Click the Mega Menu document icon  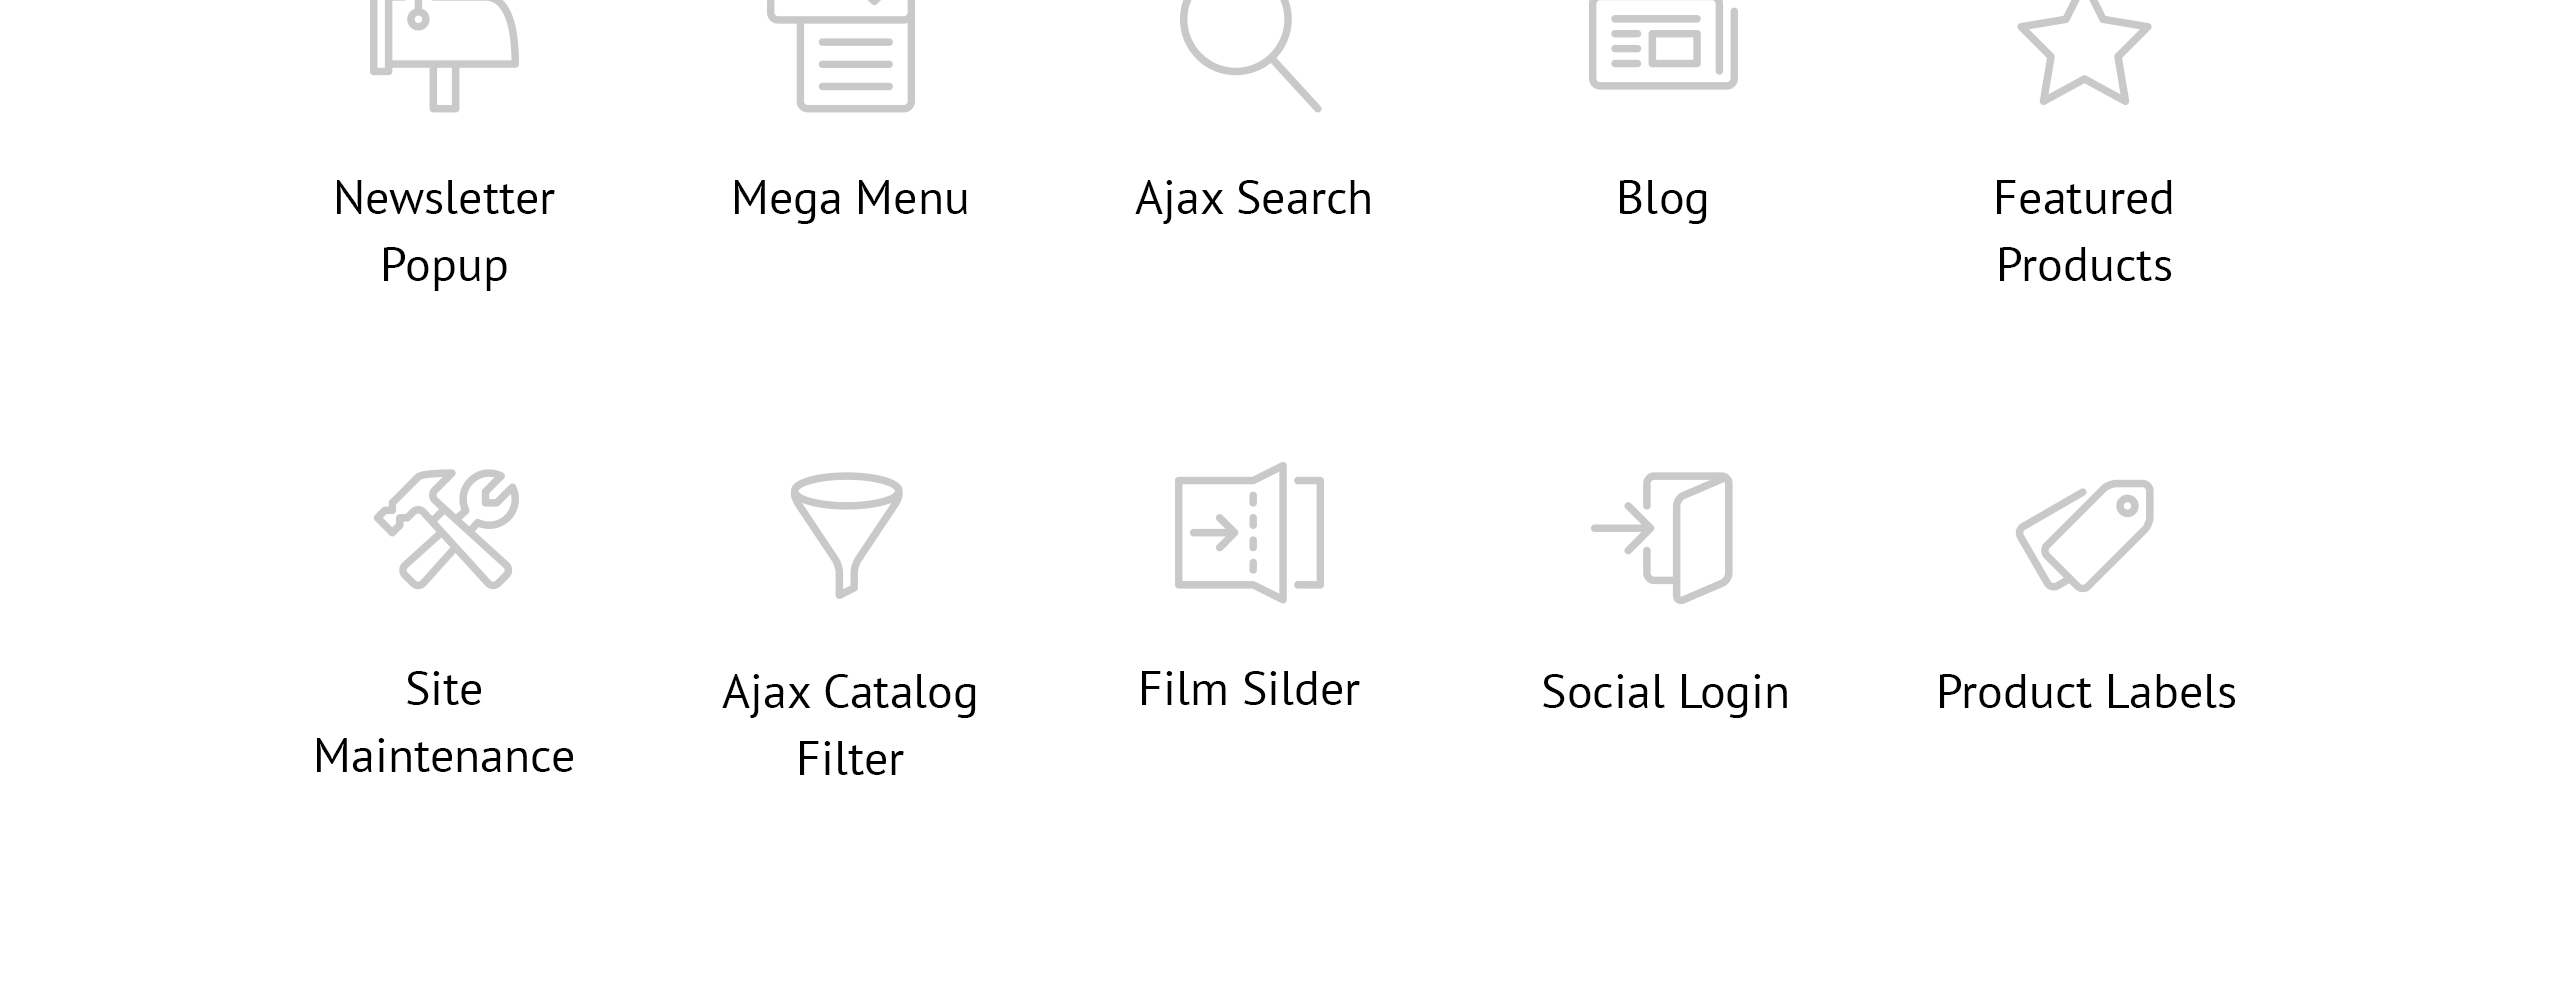pos(855,55)
